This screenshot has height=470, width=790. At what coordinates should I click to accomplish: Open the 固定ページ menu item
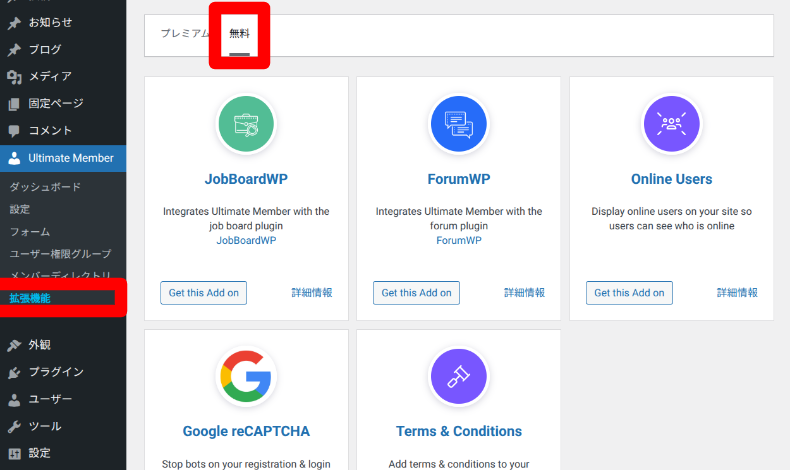[x=55, y=104]
